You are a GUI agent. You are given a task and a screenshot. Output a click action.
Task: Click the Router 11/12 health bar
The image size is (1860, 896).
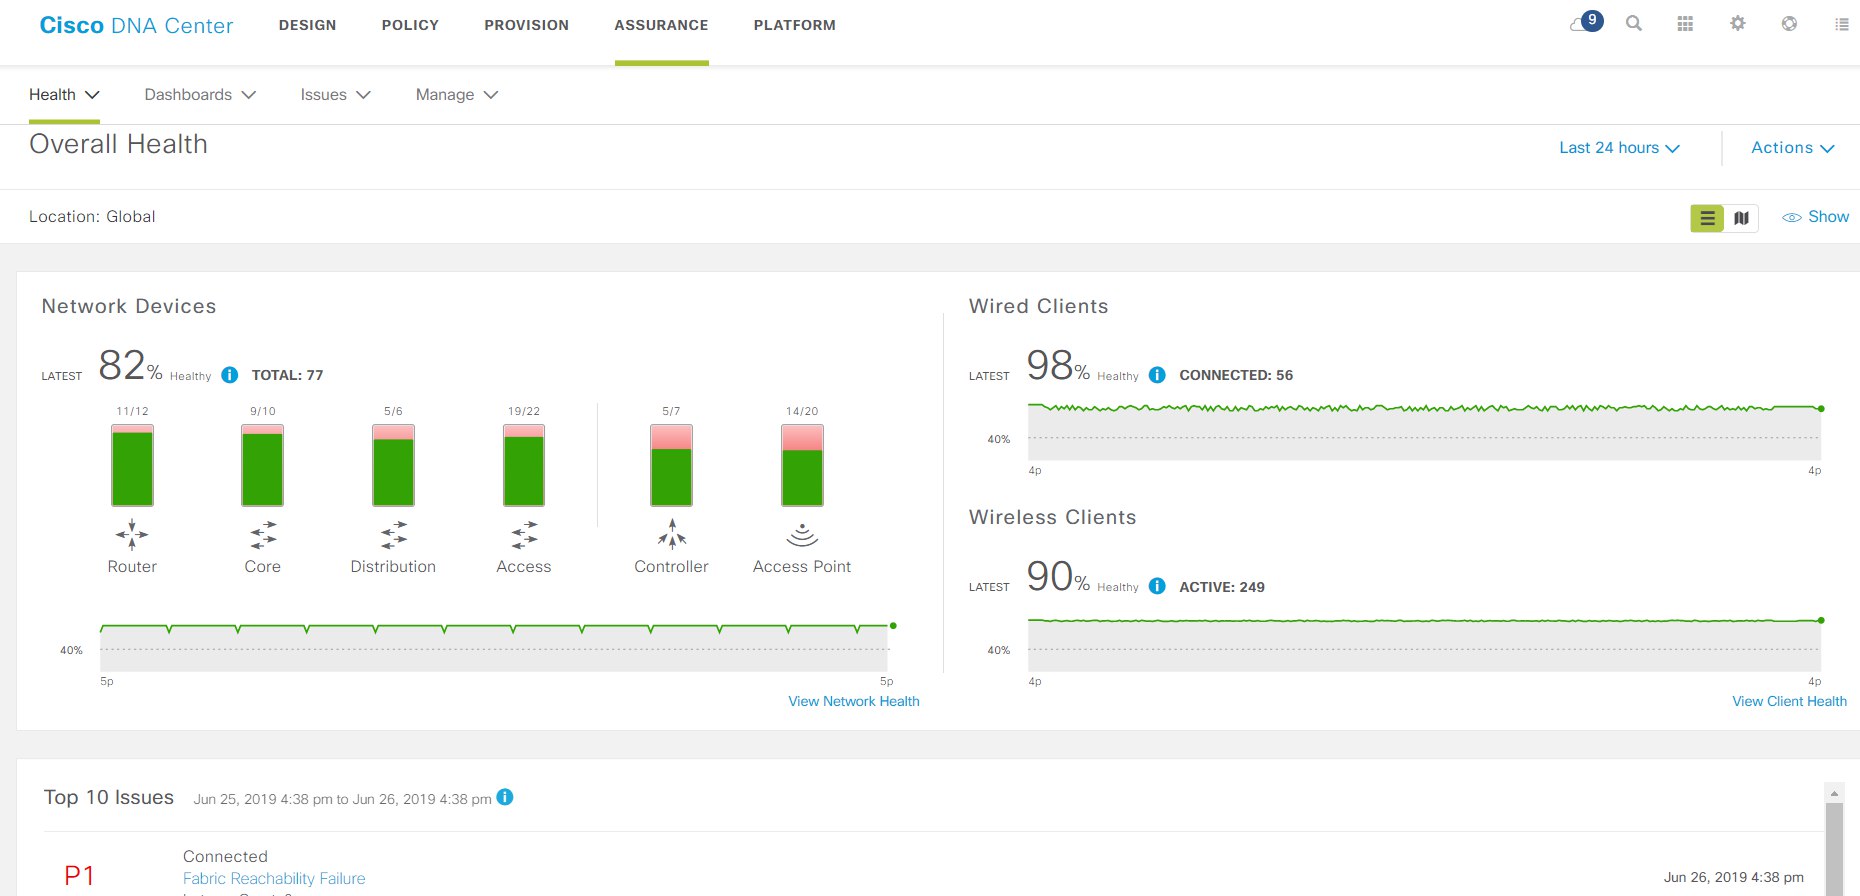(132, 465)
